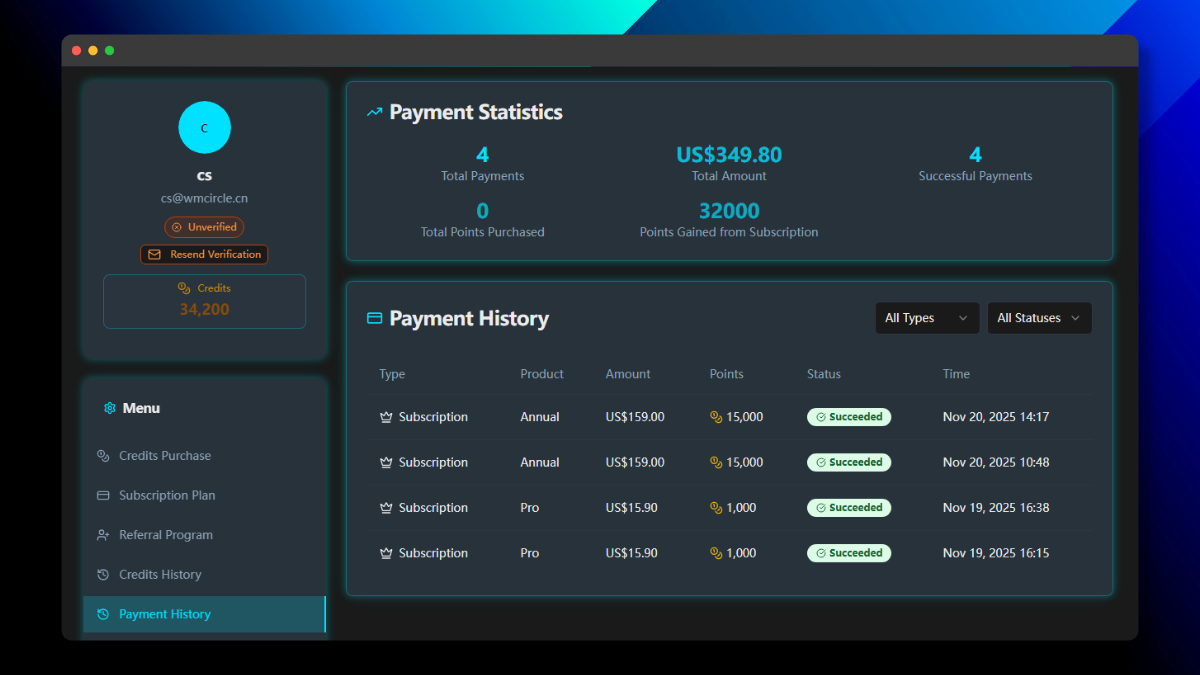Viewport: 1200px width, 675px height.
Task: Select the coin icon beside Credits Purchase
Action: click(102, 455)
